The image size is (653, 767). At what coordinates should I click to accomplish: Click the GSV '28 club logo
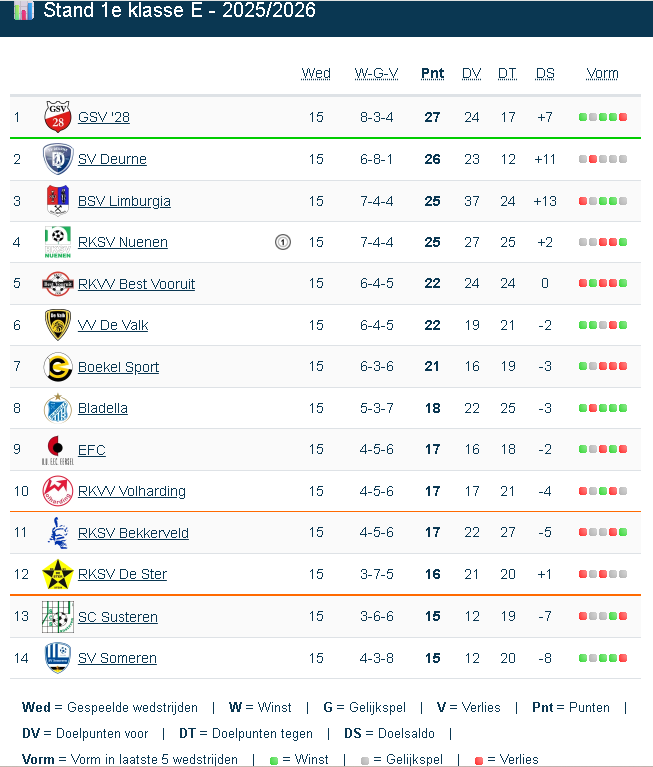(57, 117)
